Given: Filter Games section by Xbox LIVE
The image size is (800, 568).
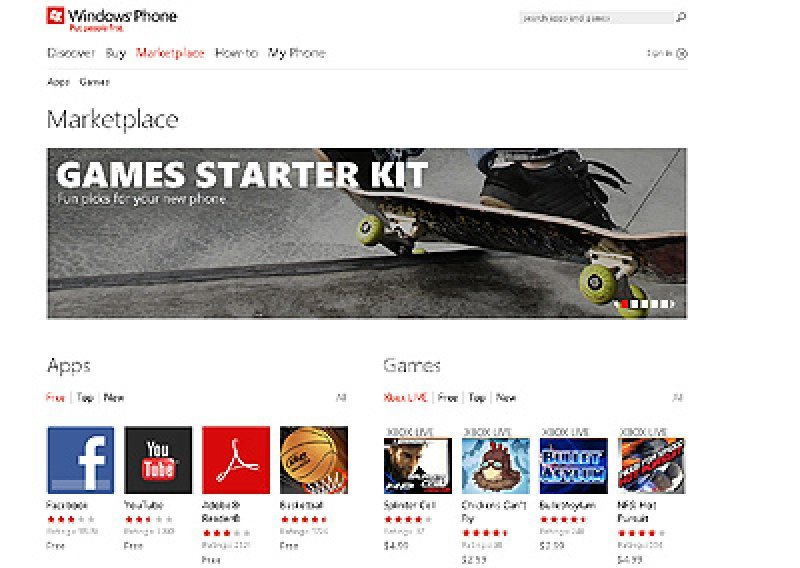Looking at the screenshot, I should (x=405, y=398).
